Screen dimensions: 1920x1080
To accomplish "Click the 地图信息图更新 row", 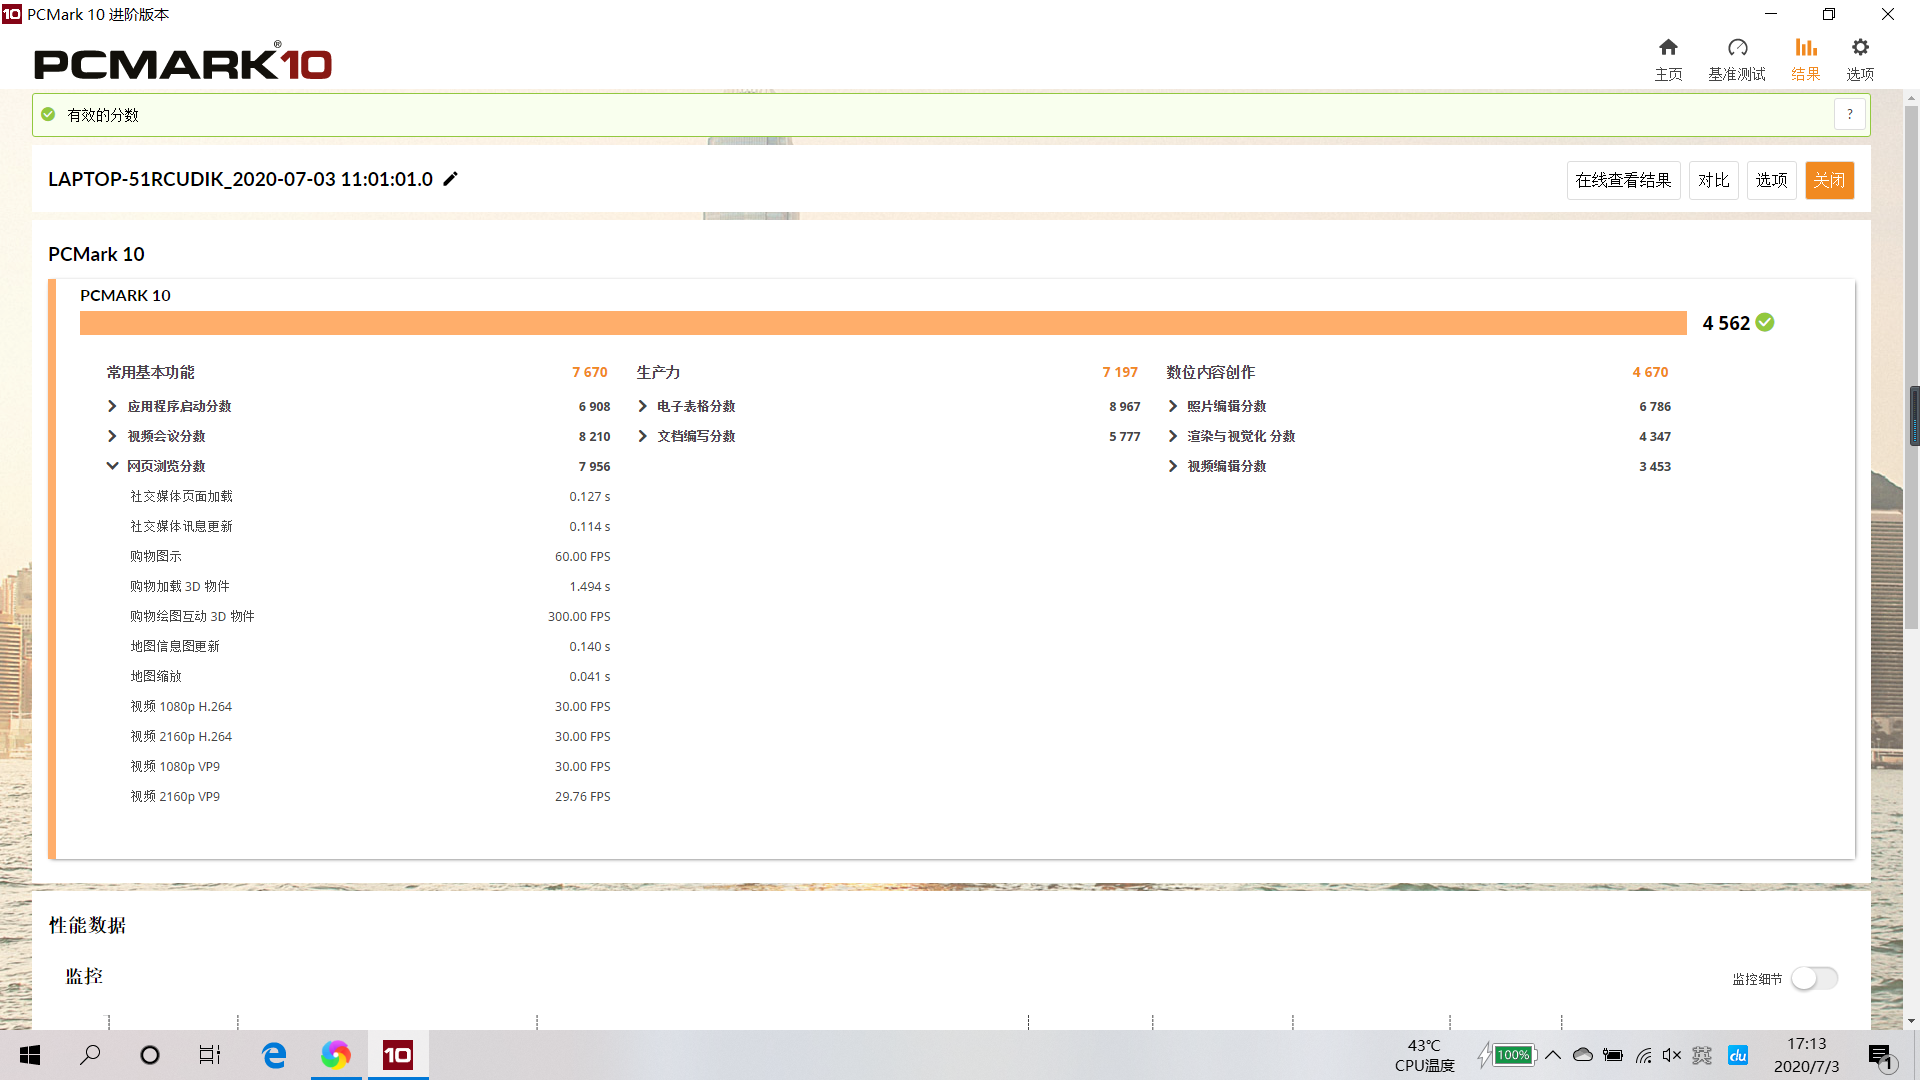I will (x=370, y=646).
